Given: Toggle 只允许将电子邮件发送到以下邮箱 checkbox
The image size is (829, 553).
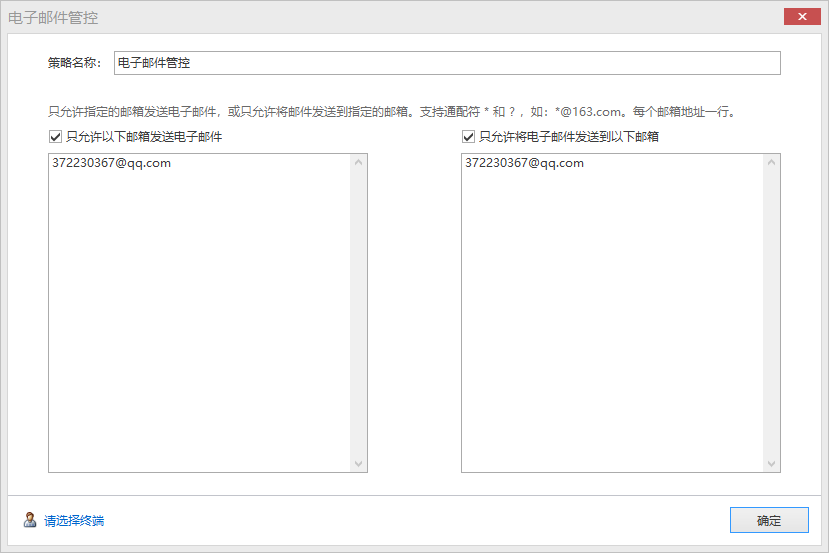Looking at the screenshot, I should pos(468,137).
